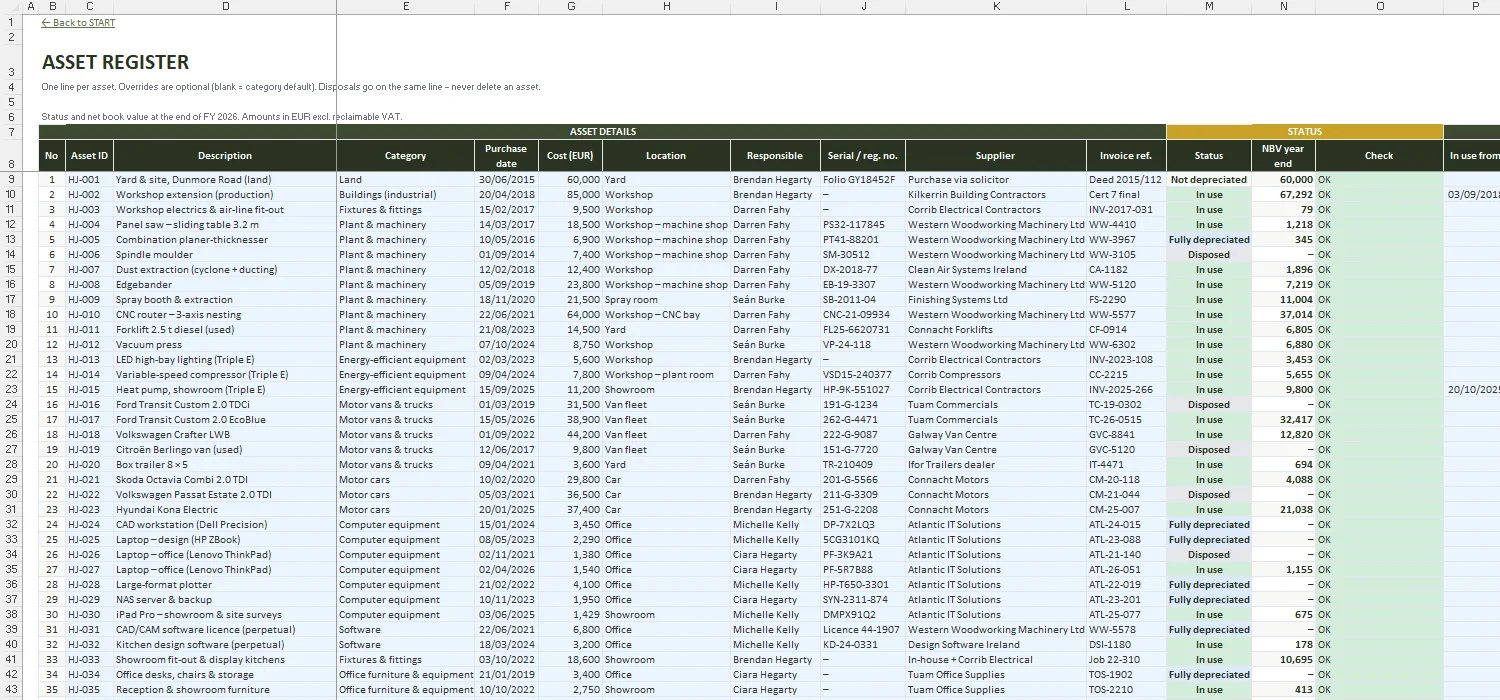Select the Folio GY18452F cell
This screenshot has width=1500, height=700.
pyautogui.click(x=863, y=180)
